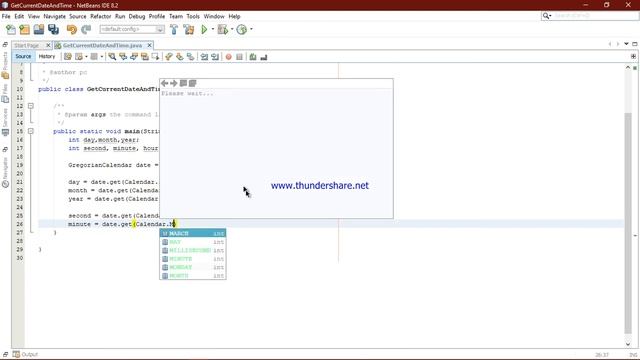Click the Stop Macro Recording icon

[x=240, y=57]
